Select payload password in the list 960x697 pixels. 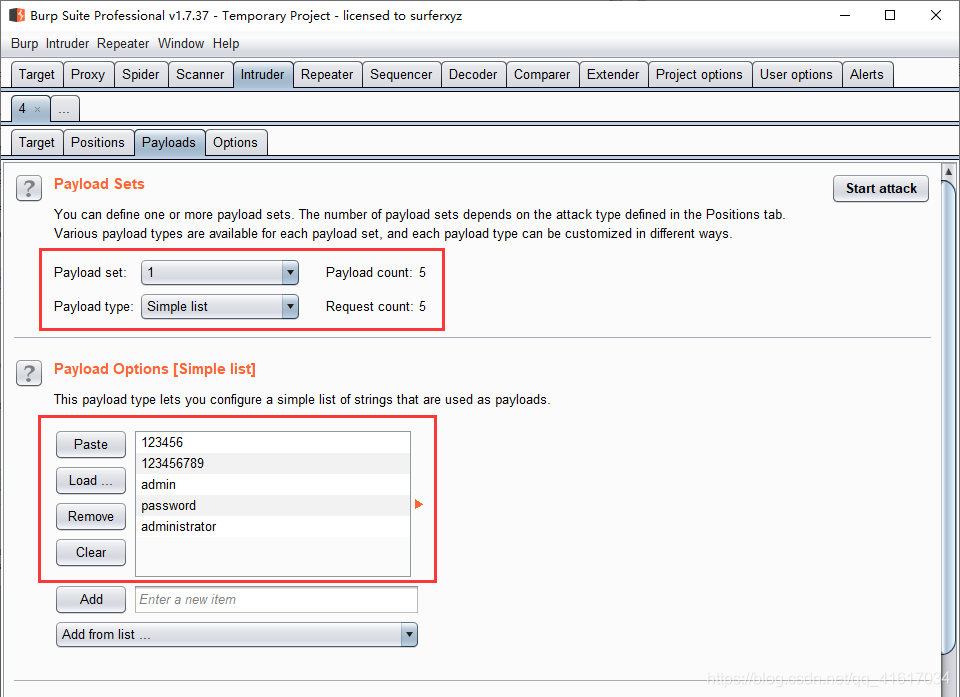click(x=272, y=505)
